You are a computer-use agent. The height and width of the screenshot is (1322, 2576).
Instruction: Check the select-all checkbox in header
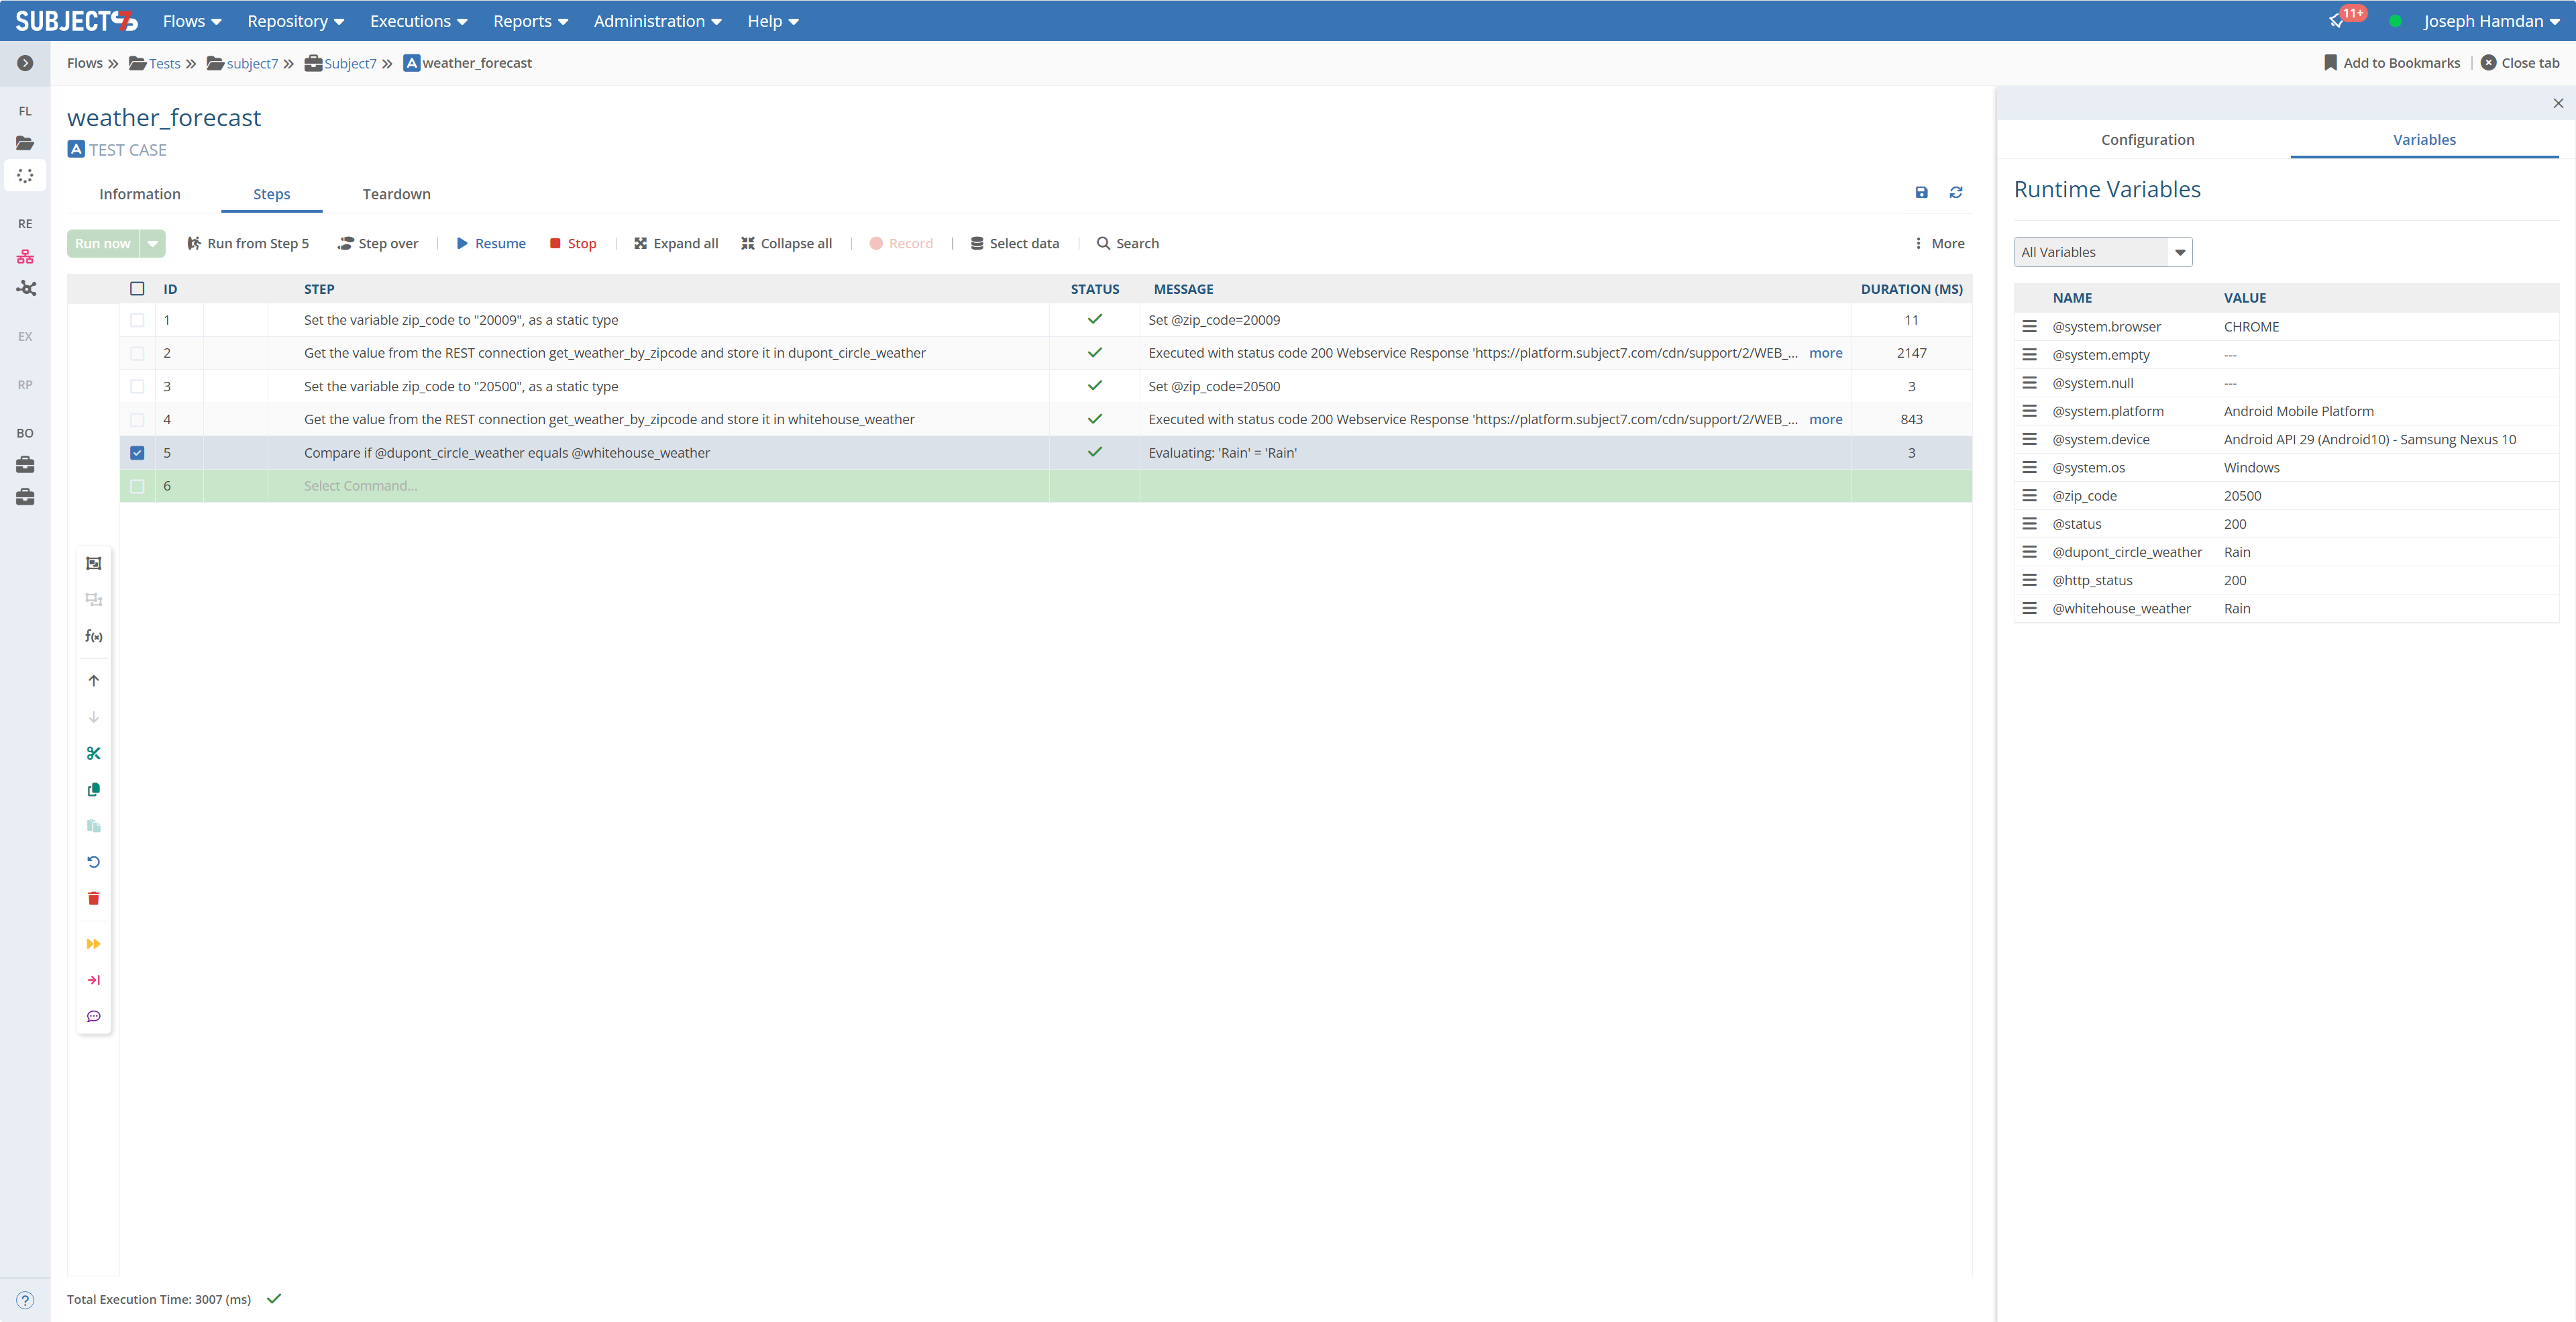coord(137,289)
